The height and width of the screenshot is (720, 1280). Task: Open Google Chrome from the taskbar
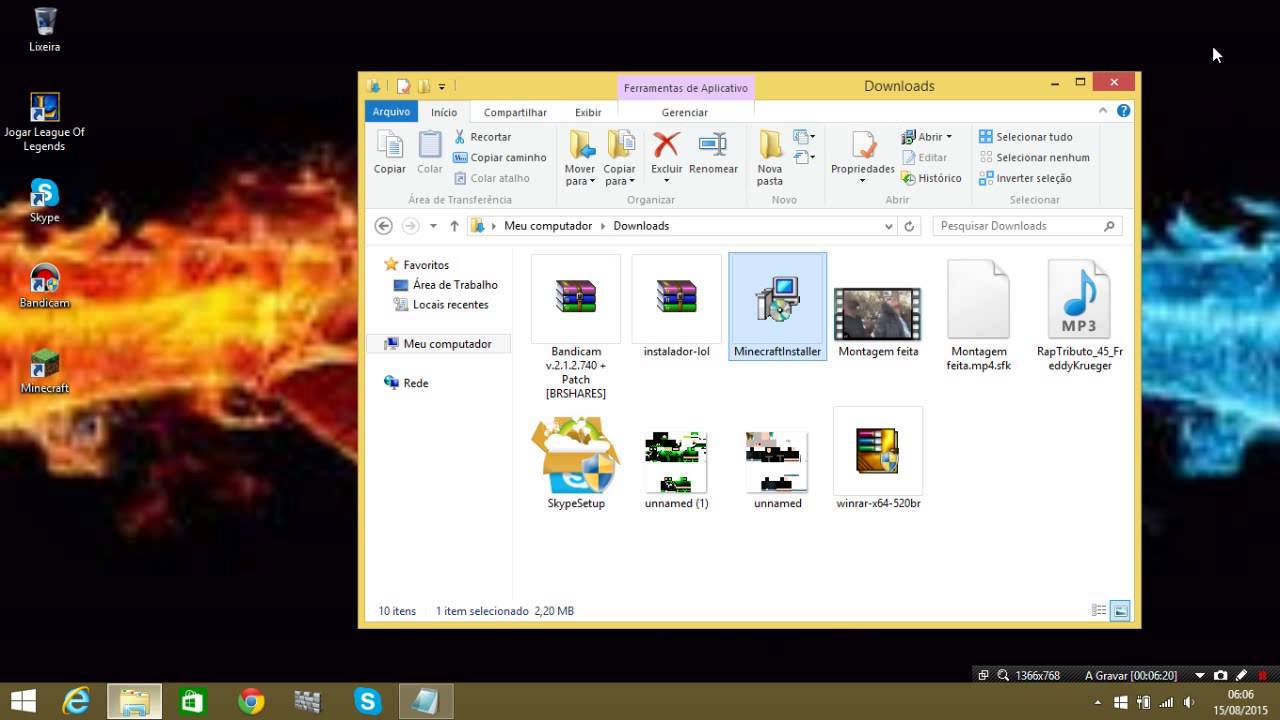click(251, 701)
